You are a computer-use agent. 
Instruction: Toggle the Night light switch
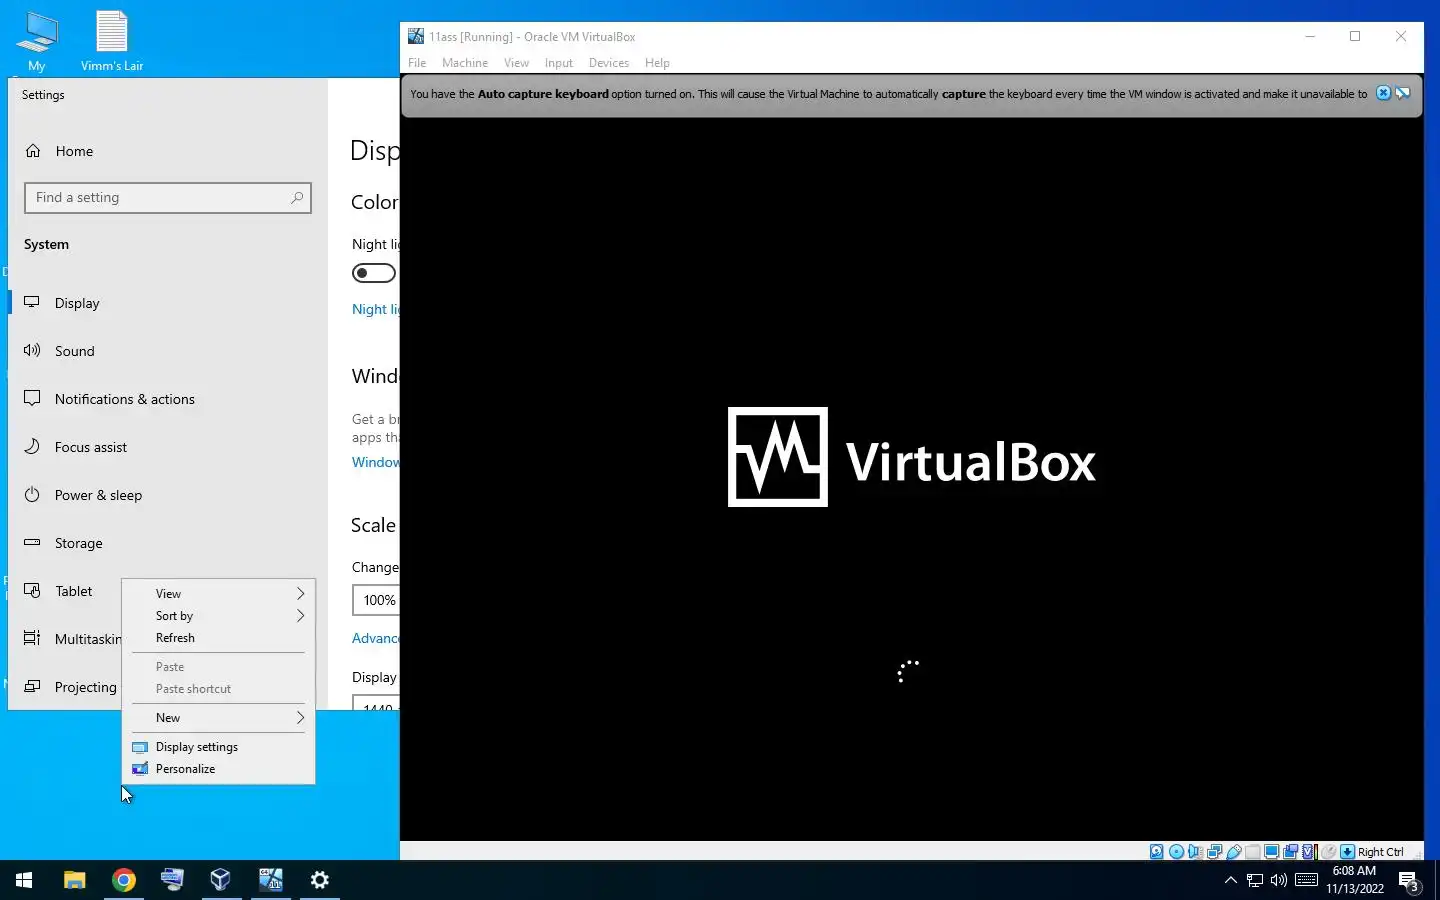[x=374, y=273]
